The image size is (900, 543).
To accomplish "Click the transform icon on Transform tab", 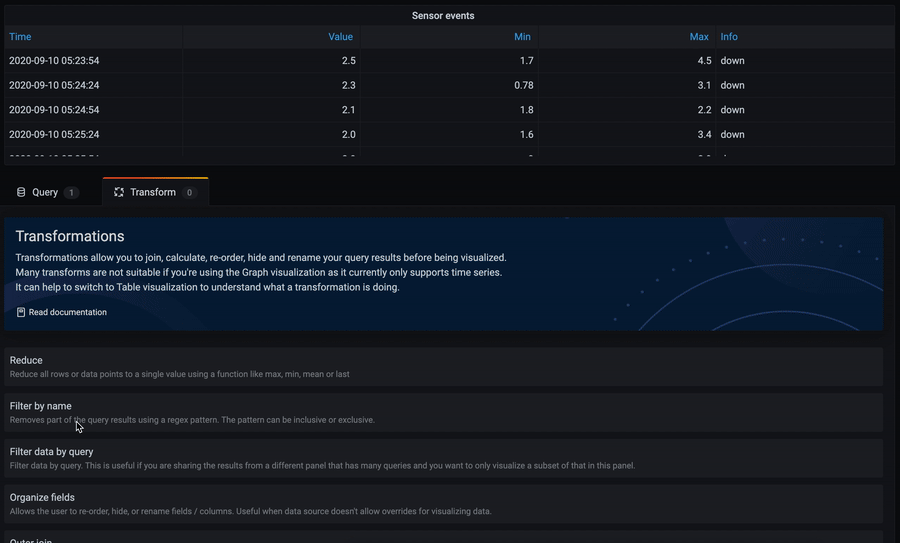I will 119,192.
